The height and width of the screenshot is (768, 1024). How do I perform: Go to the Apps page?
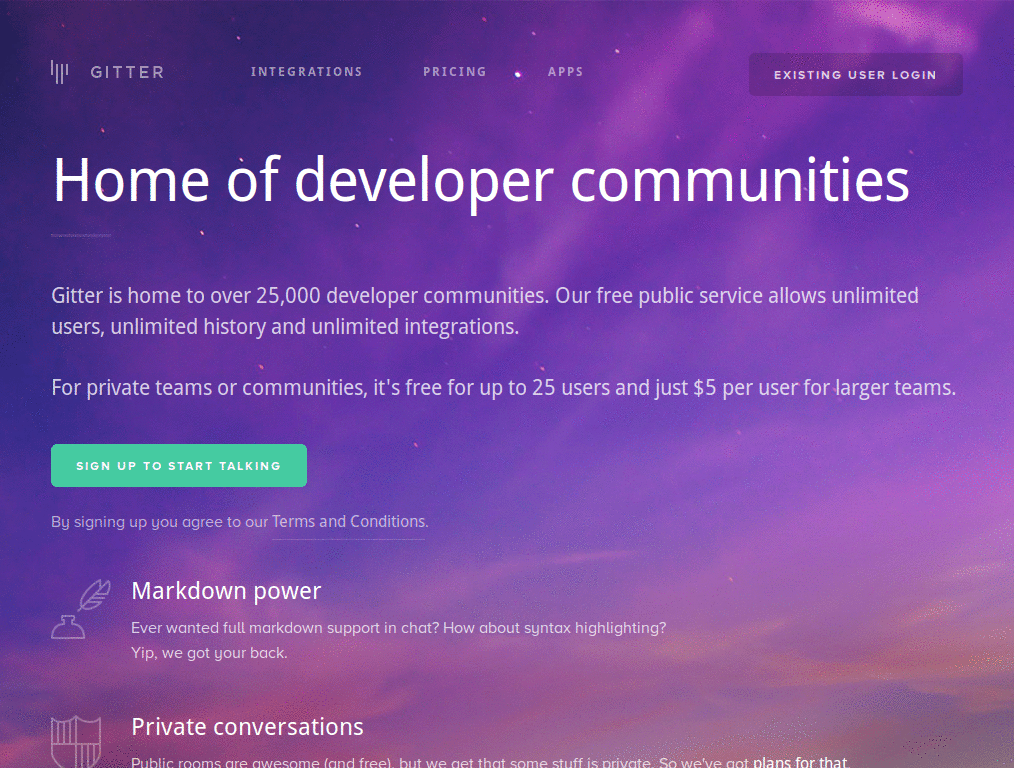[565, 72]
